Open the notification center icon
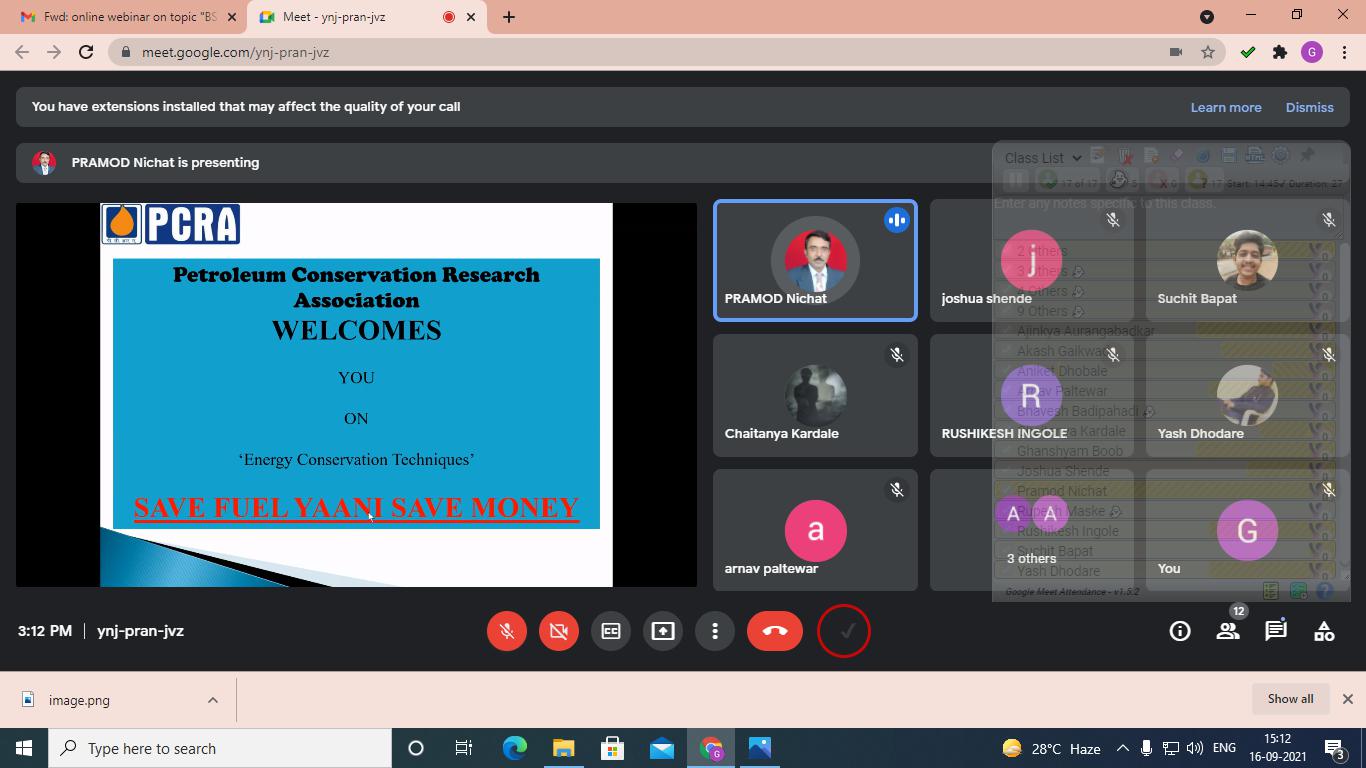The image size is (1366, 768). [x=1335, y=748]
